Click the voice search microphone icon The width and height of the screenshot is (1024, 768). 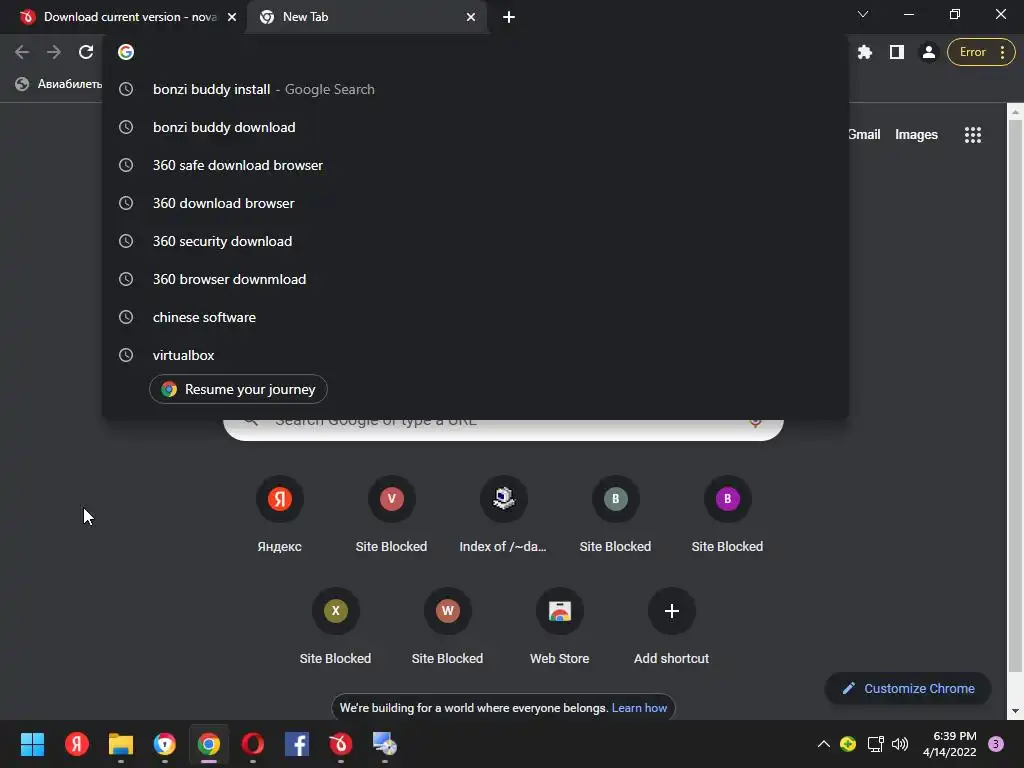click(755, 423)
